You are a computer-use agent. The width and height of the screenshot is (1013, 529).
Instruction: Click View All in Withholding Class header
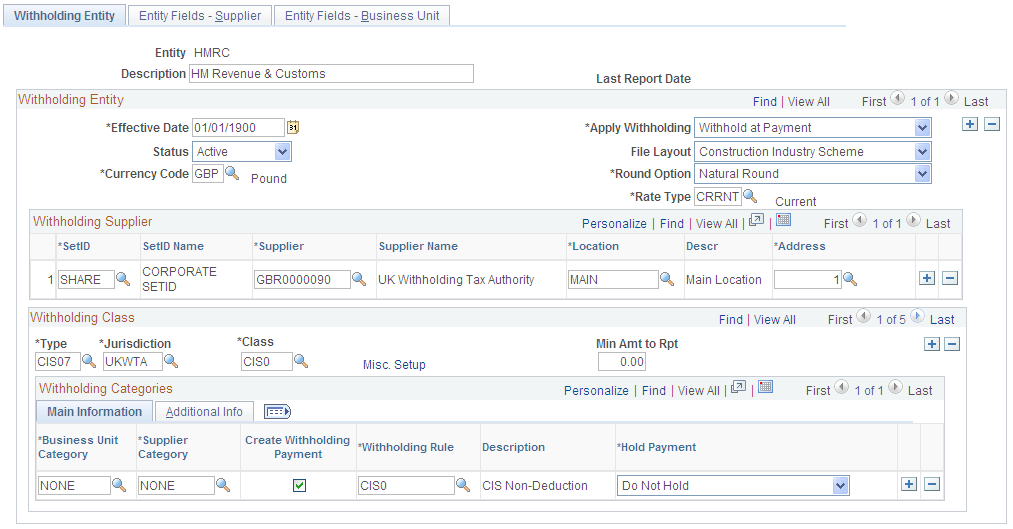775,319
